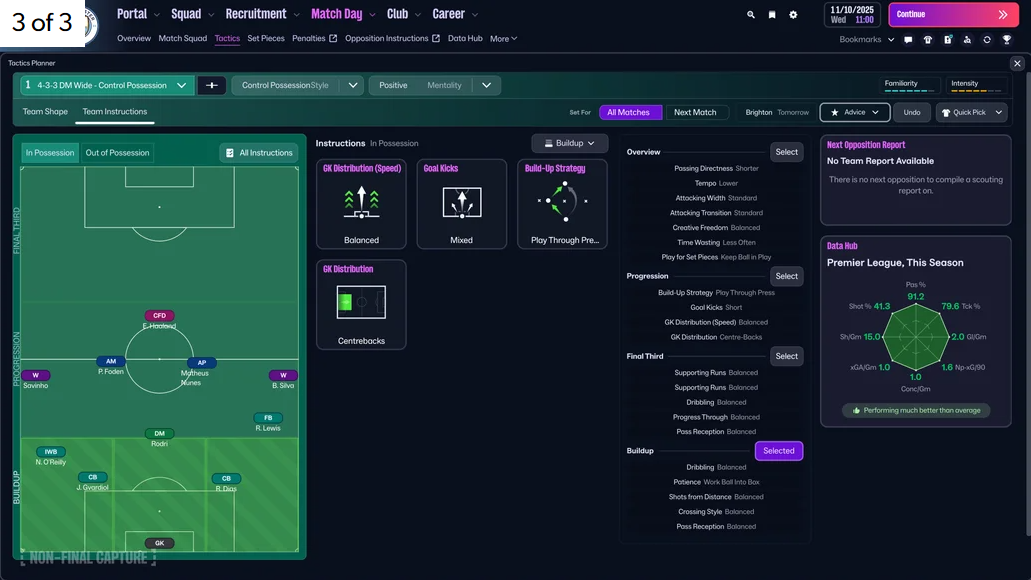Viewport: 1031px width, 580px height.
Task: Click the popout icon beside Opposition Instructions
Action: coord(435,39)
